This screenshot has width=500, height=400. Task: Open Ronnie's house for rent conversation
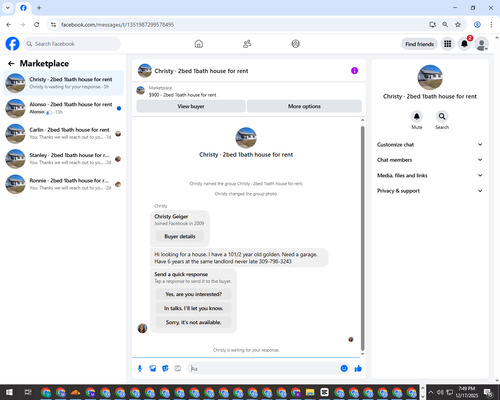coord(63,184)
